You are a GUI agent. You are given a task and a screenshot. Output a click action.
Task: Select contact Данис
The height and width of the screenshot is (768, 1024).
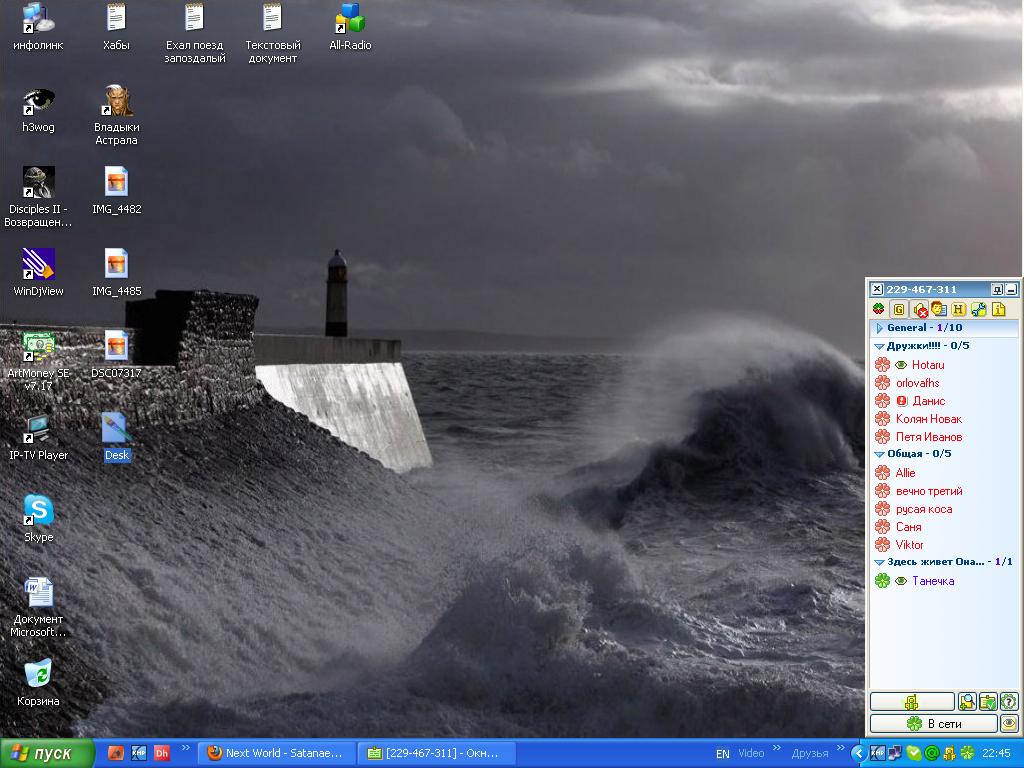click(x=929, y=401)
